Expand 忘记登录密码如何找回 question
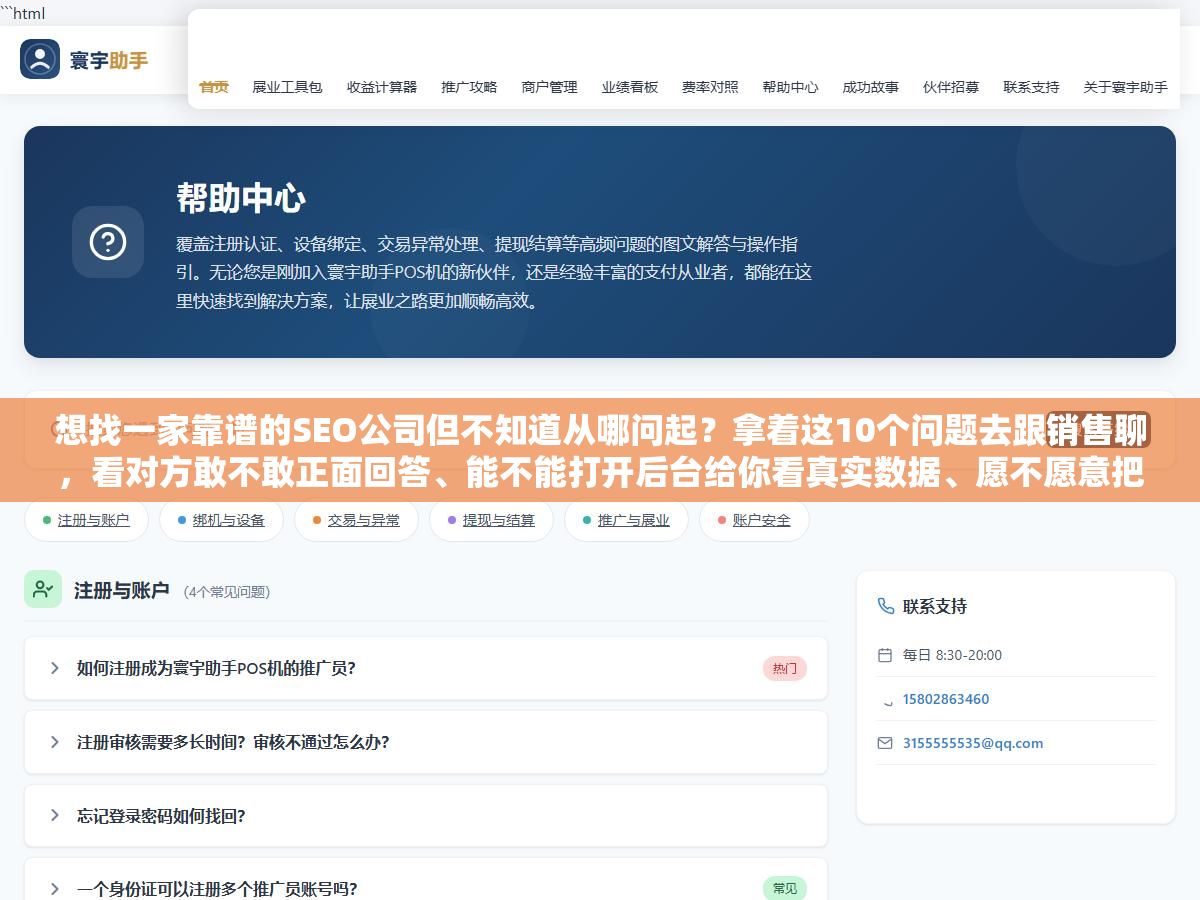 pyautogui.click(x=426, y=815)
